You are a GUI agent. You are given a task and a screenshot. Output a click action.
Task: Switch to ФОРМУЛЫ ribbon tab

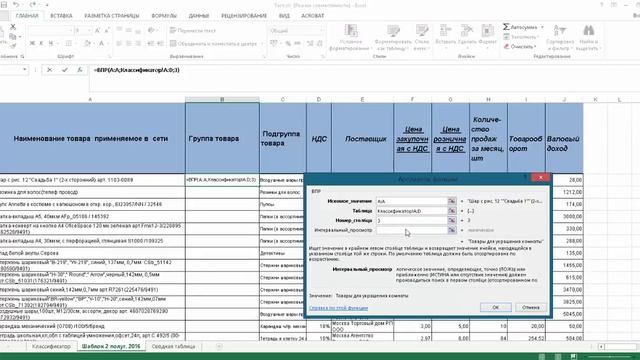tap(164, 16)
